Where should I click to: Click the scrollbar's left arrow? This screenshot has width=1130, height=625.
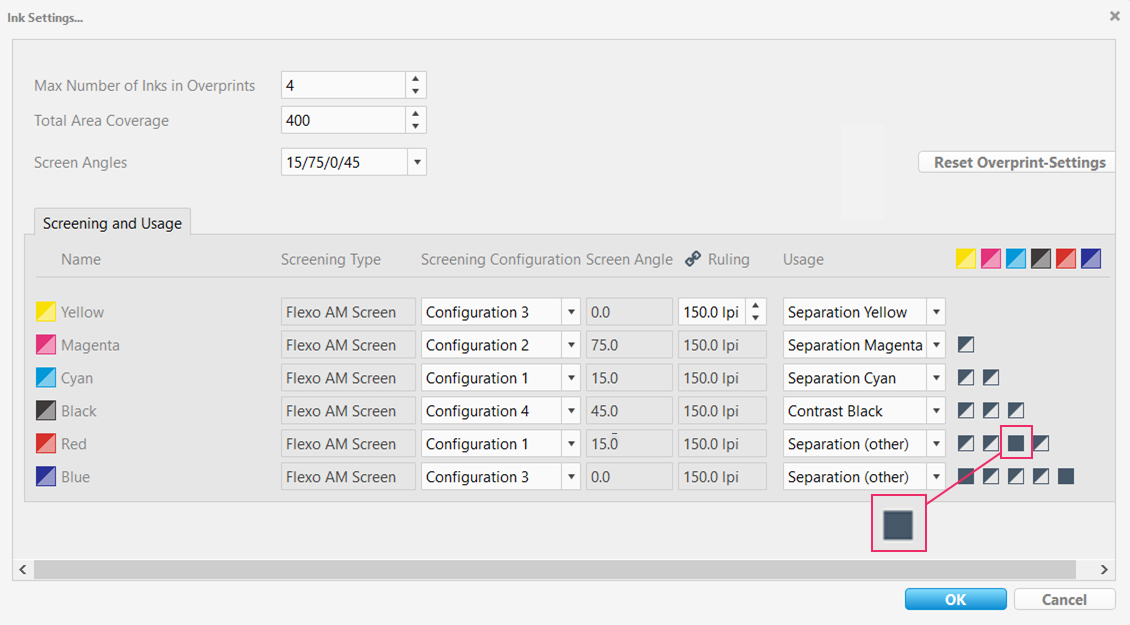point(23,569)
